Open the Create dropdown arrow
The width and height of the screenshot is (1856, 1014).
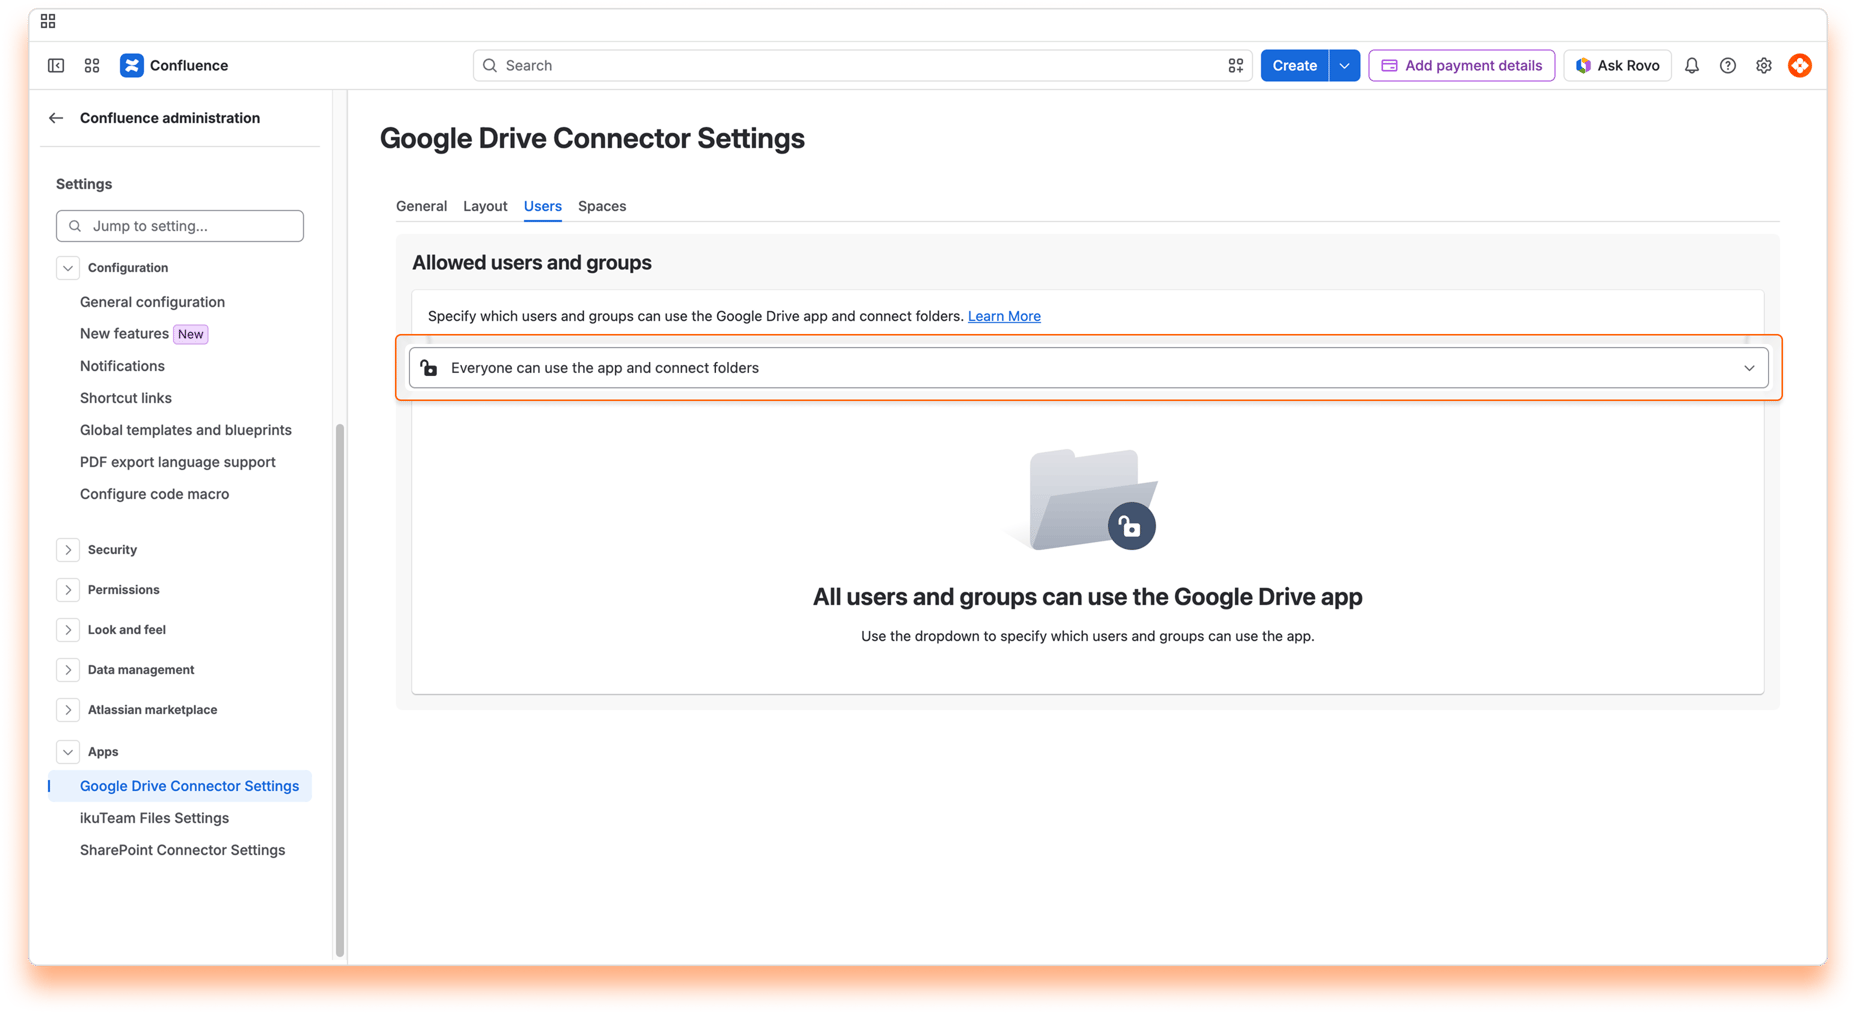click(1345, 66)
